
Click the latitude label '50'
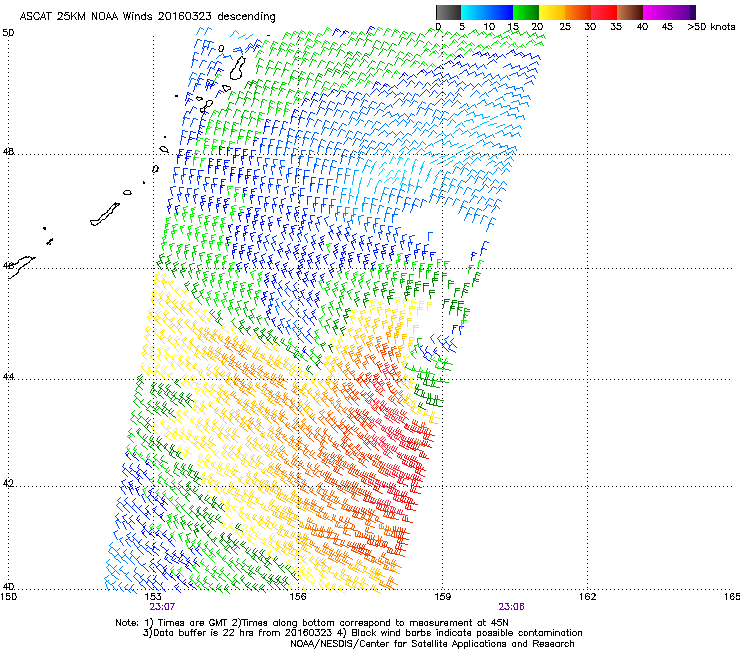(x=8, y=33)
